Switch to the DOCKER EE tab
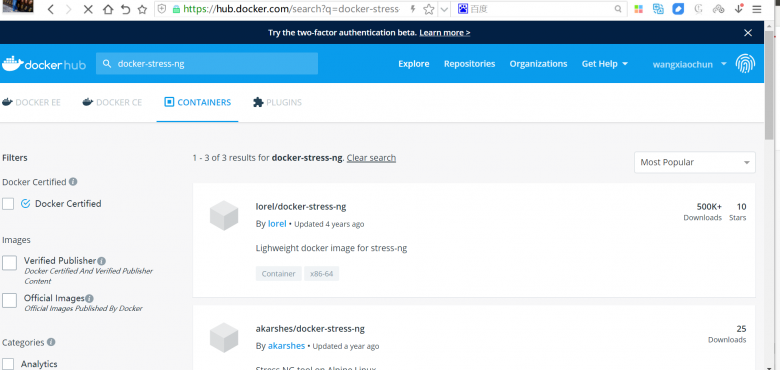The width and height of the screenshot is (780, 370). point(31,102)
